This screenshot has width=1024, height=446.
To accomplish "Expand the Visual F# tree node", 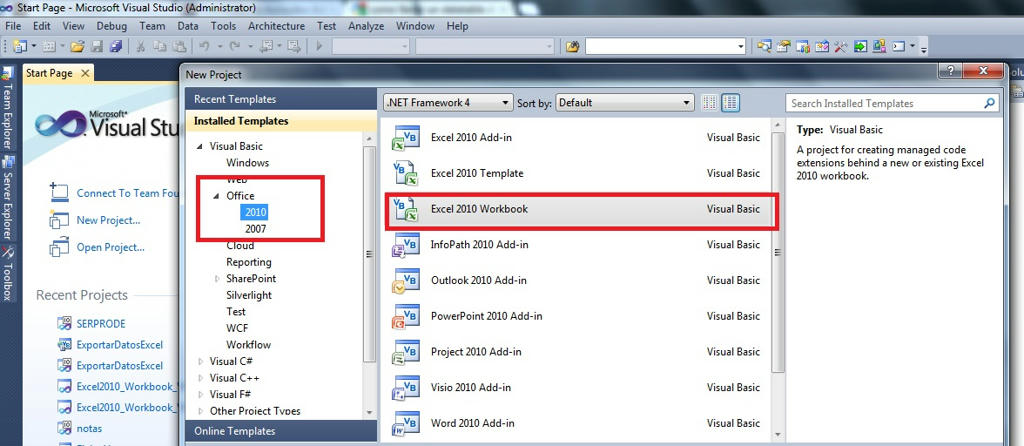I will click(x=200, y=394).
